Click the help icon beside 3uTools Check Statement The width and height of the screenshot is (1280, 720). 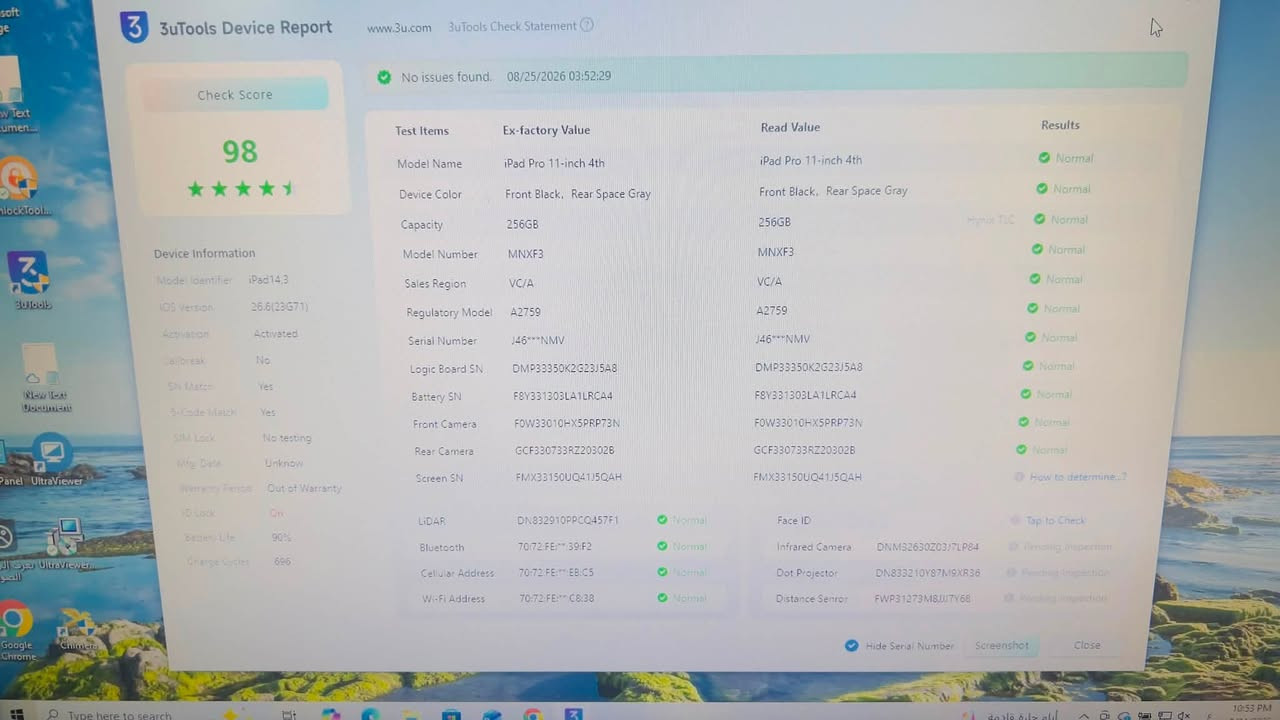587,25
